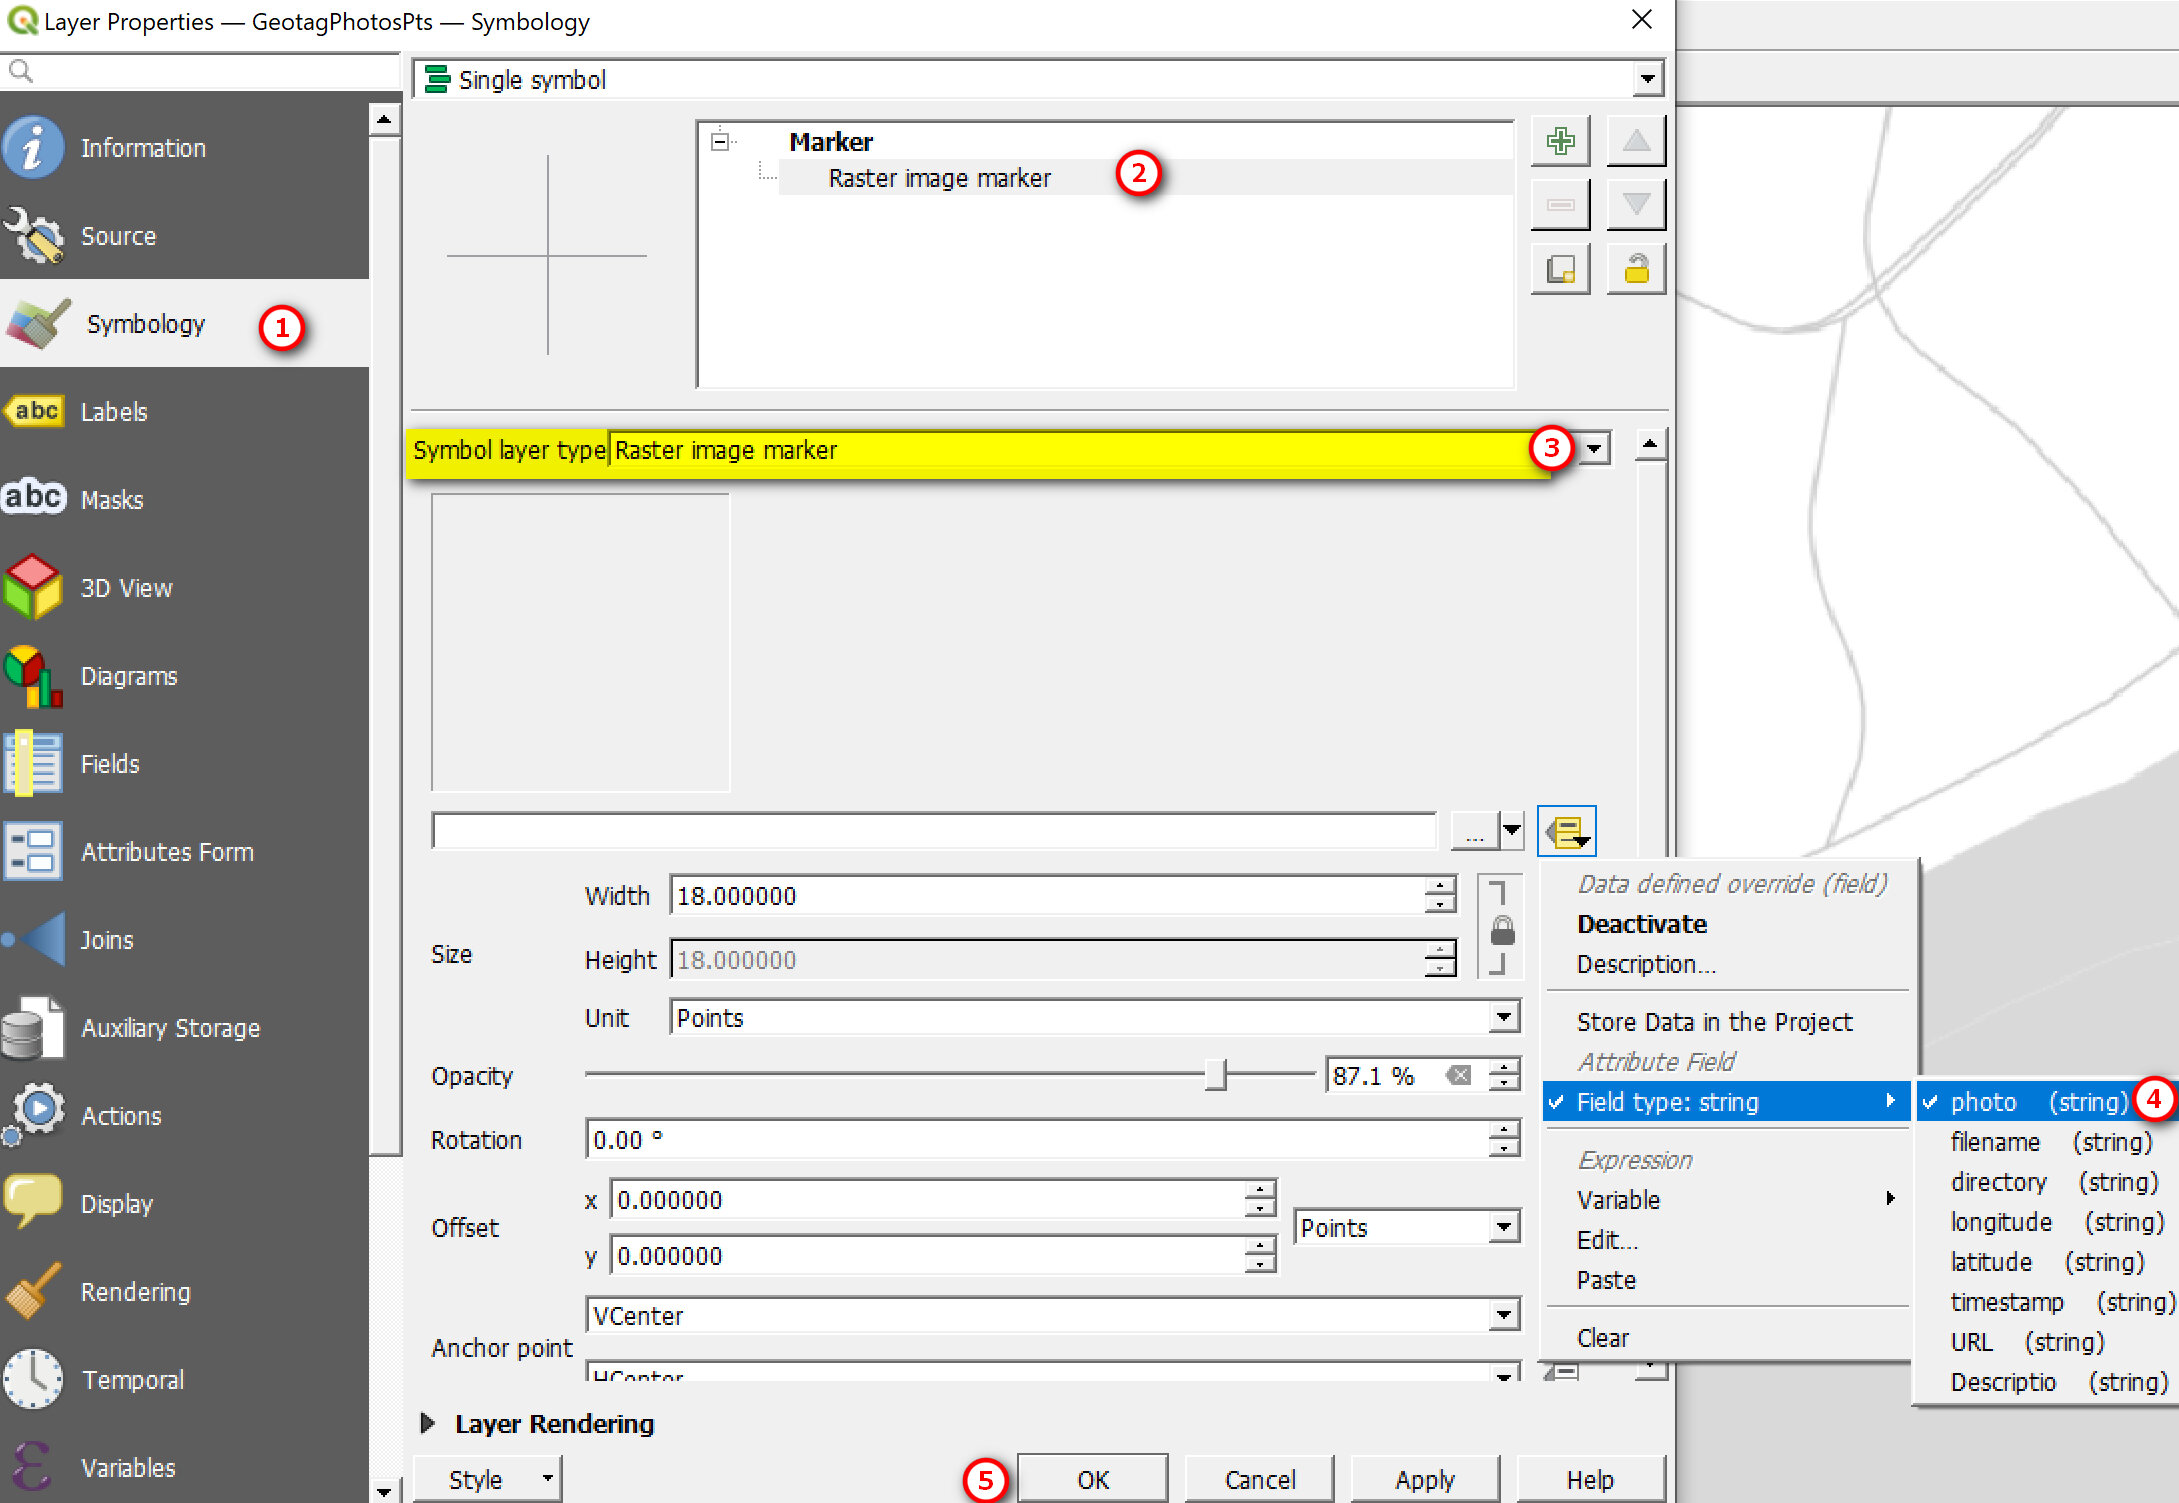Image resolution: width=2179 pixels, height=1503 pixels.
Task: Open the data defined override for image path
Action: (x=1564, y=830)
